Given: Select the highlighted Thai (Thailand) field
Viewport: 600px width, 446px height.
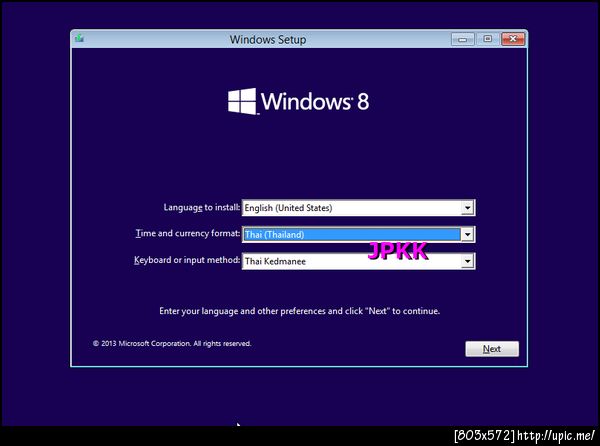Looking at the screenshot, I should [x=359, y=234].
